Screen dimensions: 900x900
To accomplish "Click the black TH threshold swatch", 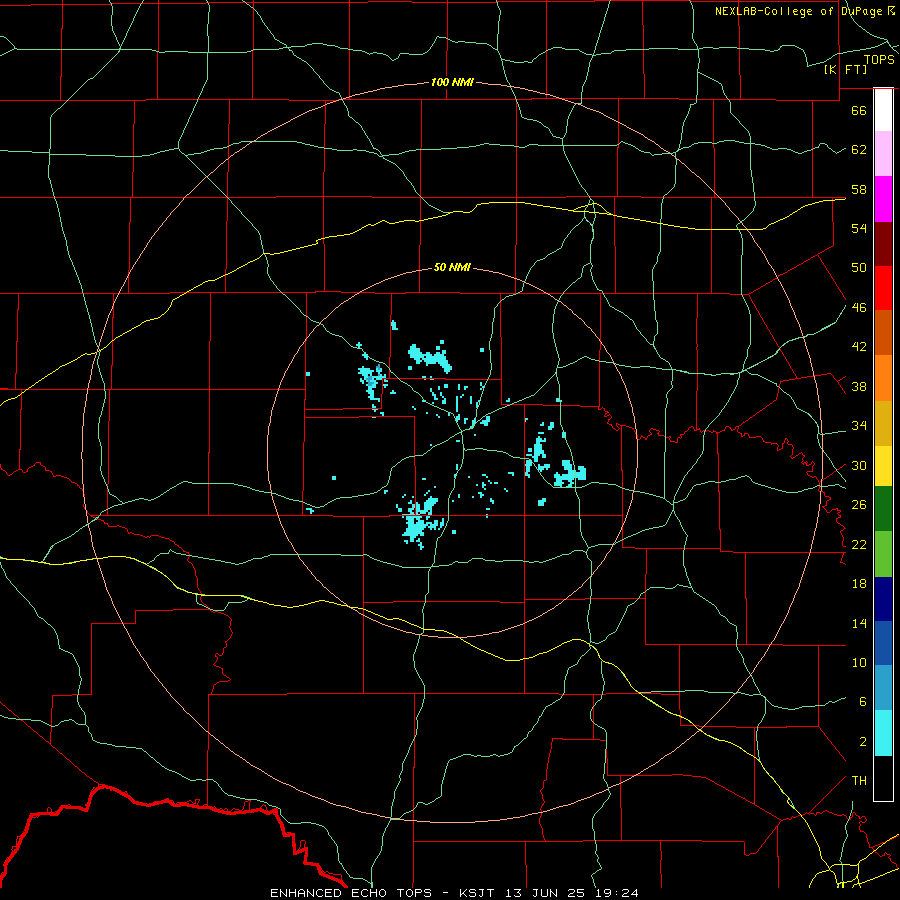I will pos(883,778).
